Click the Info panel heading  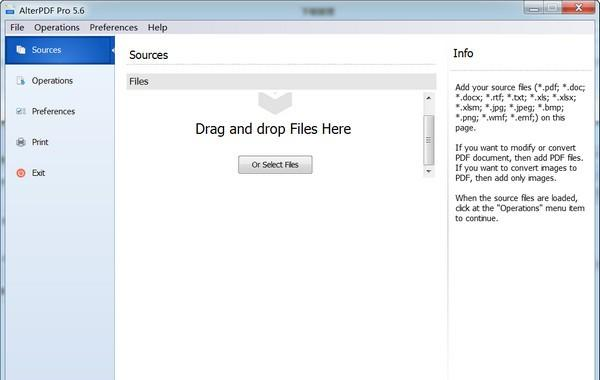[x=463, y=53]
